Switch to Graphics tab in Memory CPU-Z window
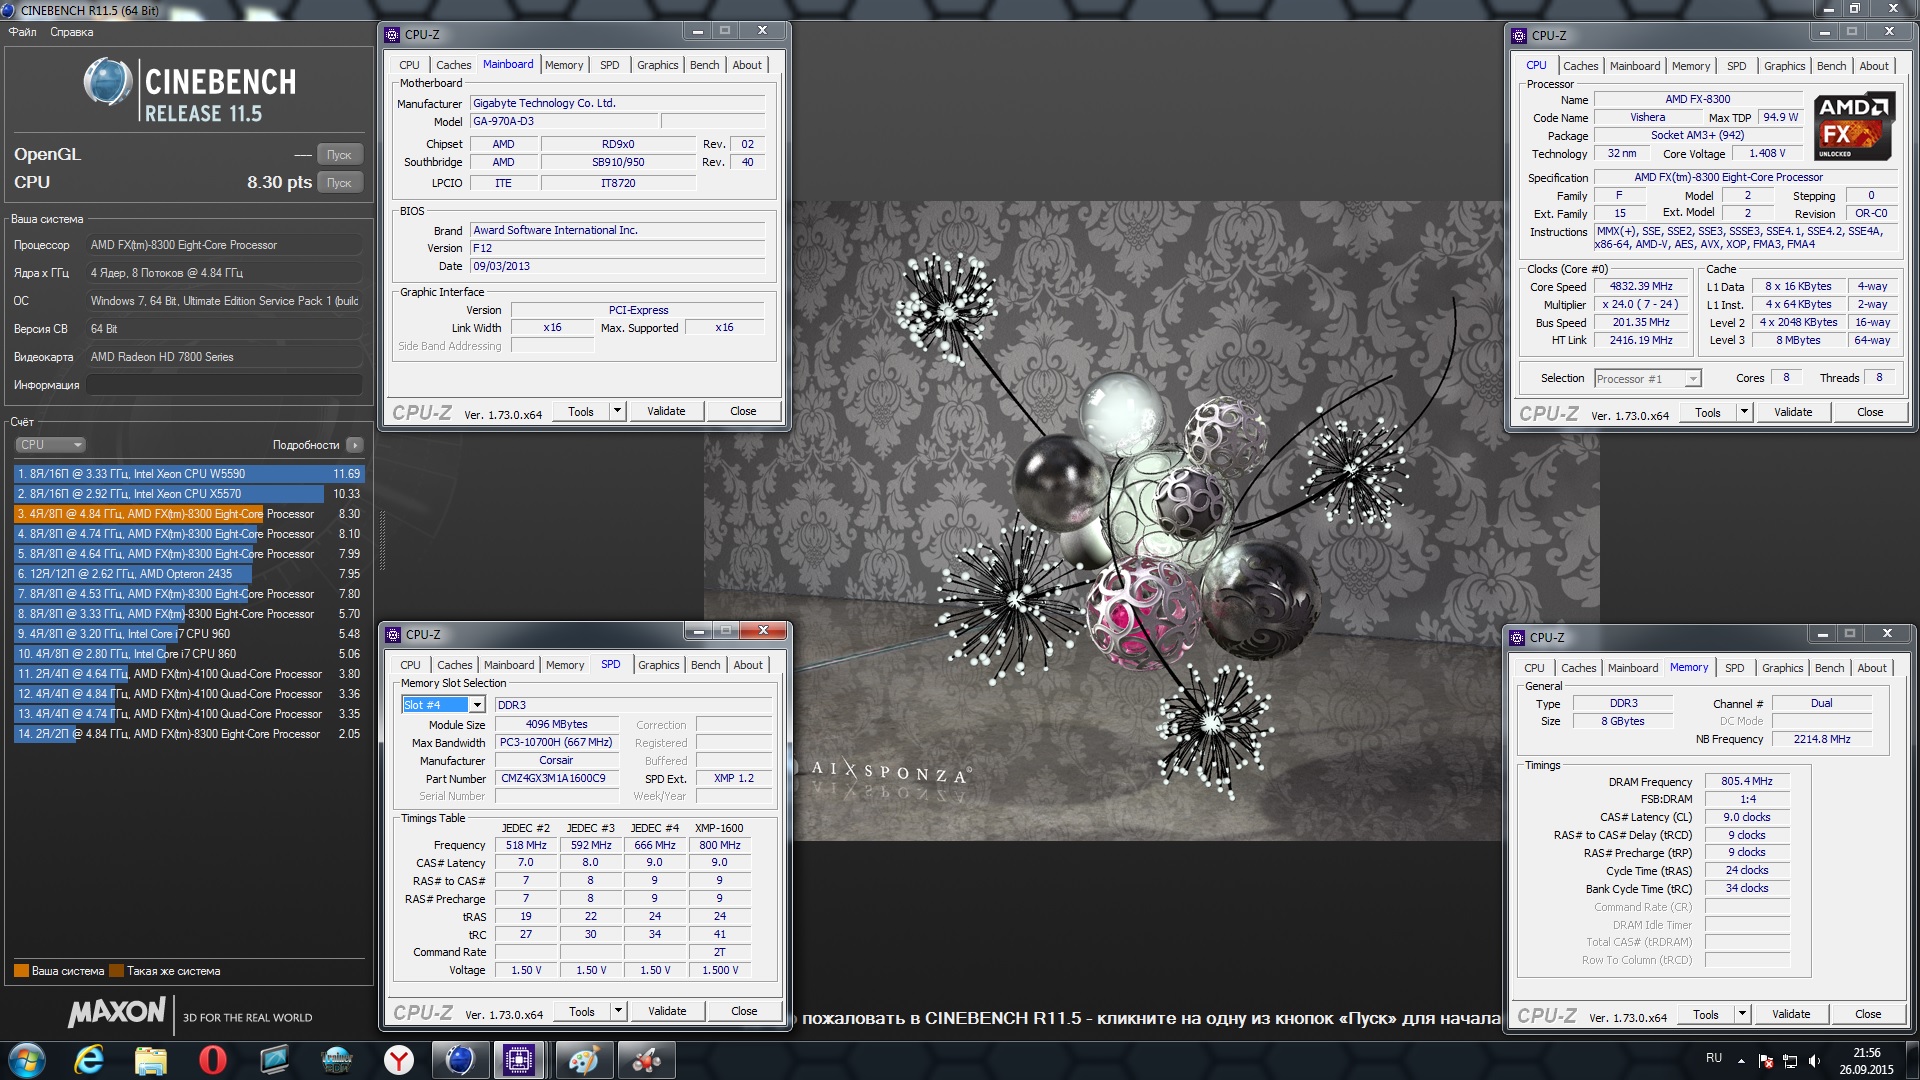Screen dimensions: 1920x1080 pos(1782,668)
